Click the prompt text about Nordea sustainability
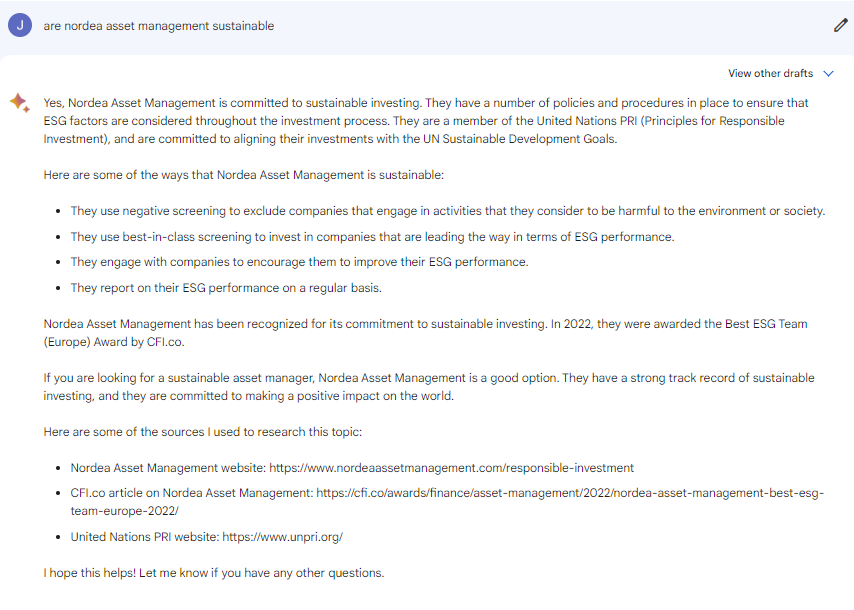The height and width of the screenshot is (610, 854). pos(158,26)
